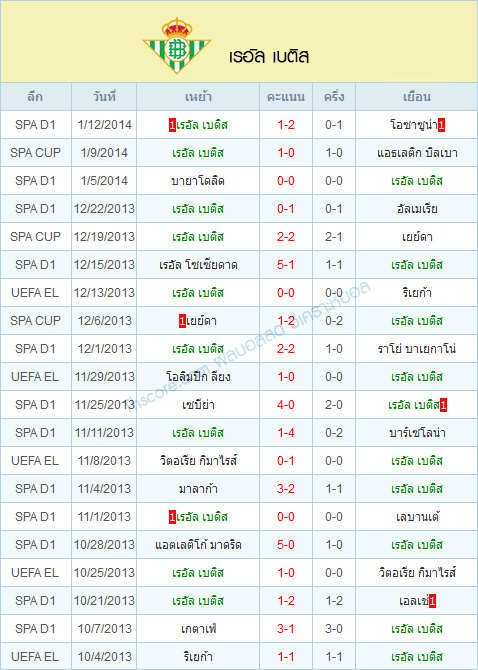The height and width of the screenshot is (670, 478).
Task: Click the SPA CUP league cell dated 12/19/2013
Action: click(x=35, y=237)
